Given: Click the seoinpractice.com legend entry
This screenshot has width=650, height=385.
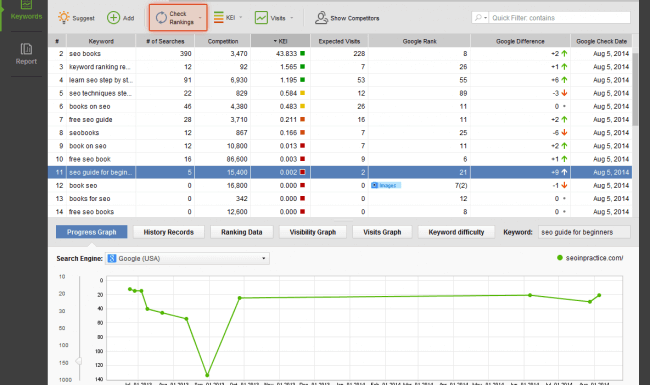Looking at the screenshot, I should click(590, 258).
